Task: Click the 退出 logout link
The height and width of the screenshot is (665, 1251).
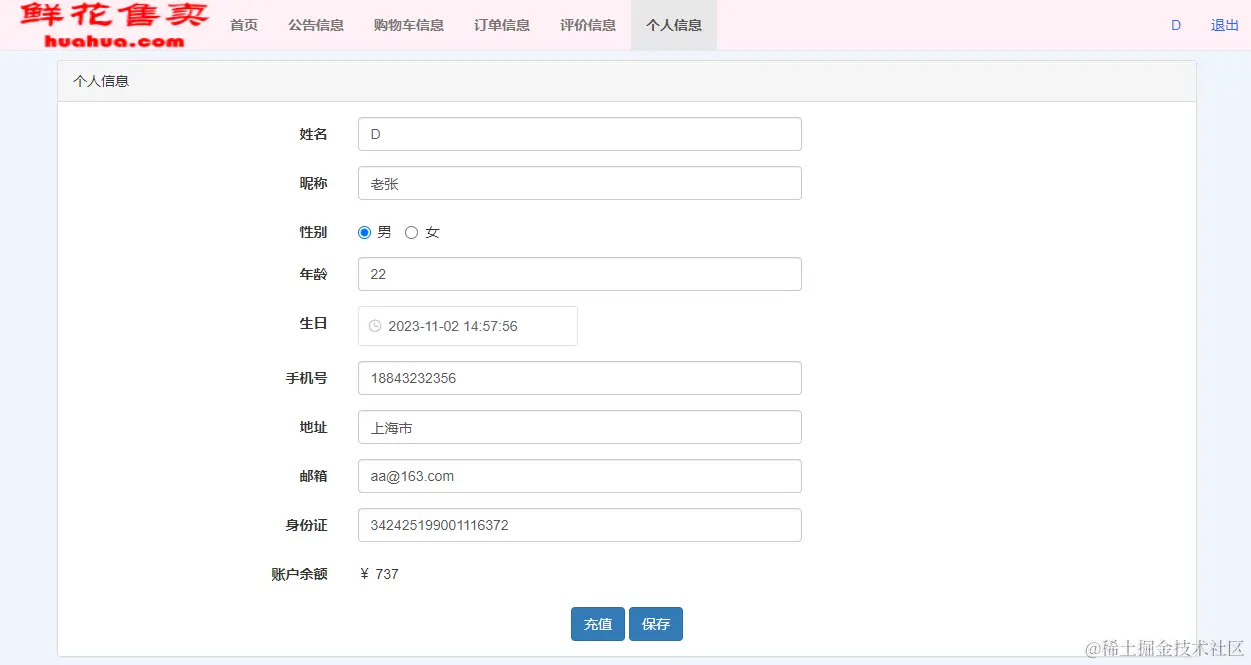Action: 1225,25
